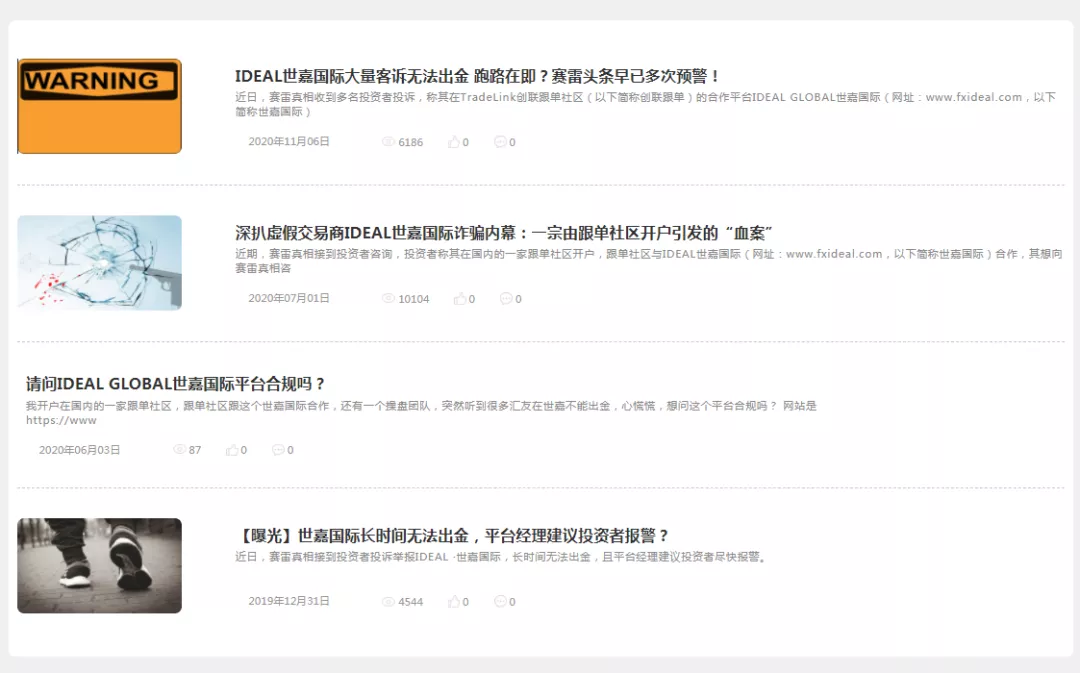This screenshot has height=673, width=1080.
Task: Like the article dated 2019年12月31日
Action: [x=454, y=601]
